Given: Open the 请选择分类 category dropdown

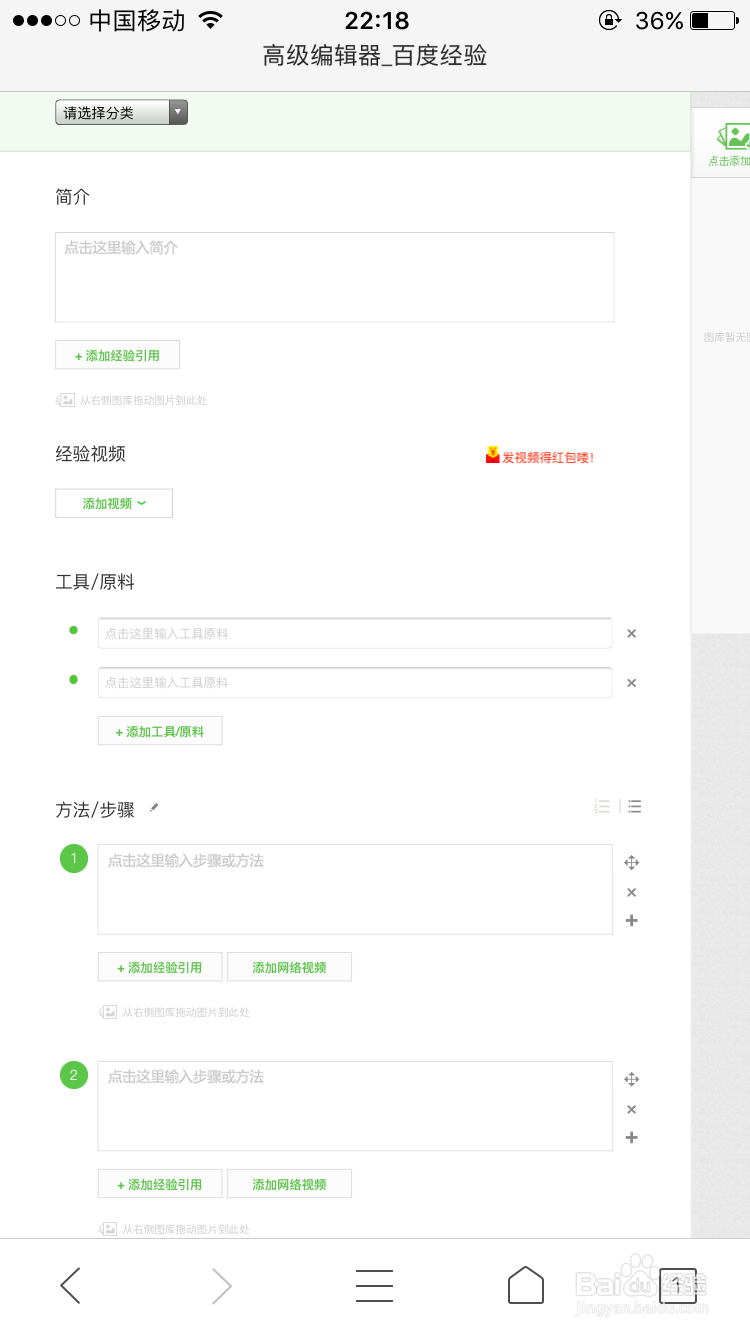Looking at the screenshot, I should pos(121,113).
